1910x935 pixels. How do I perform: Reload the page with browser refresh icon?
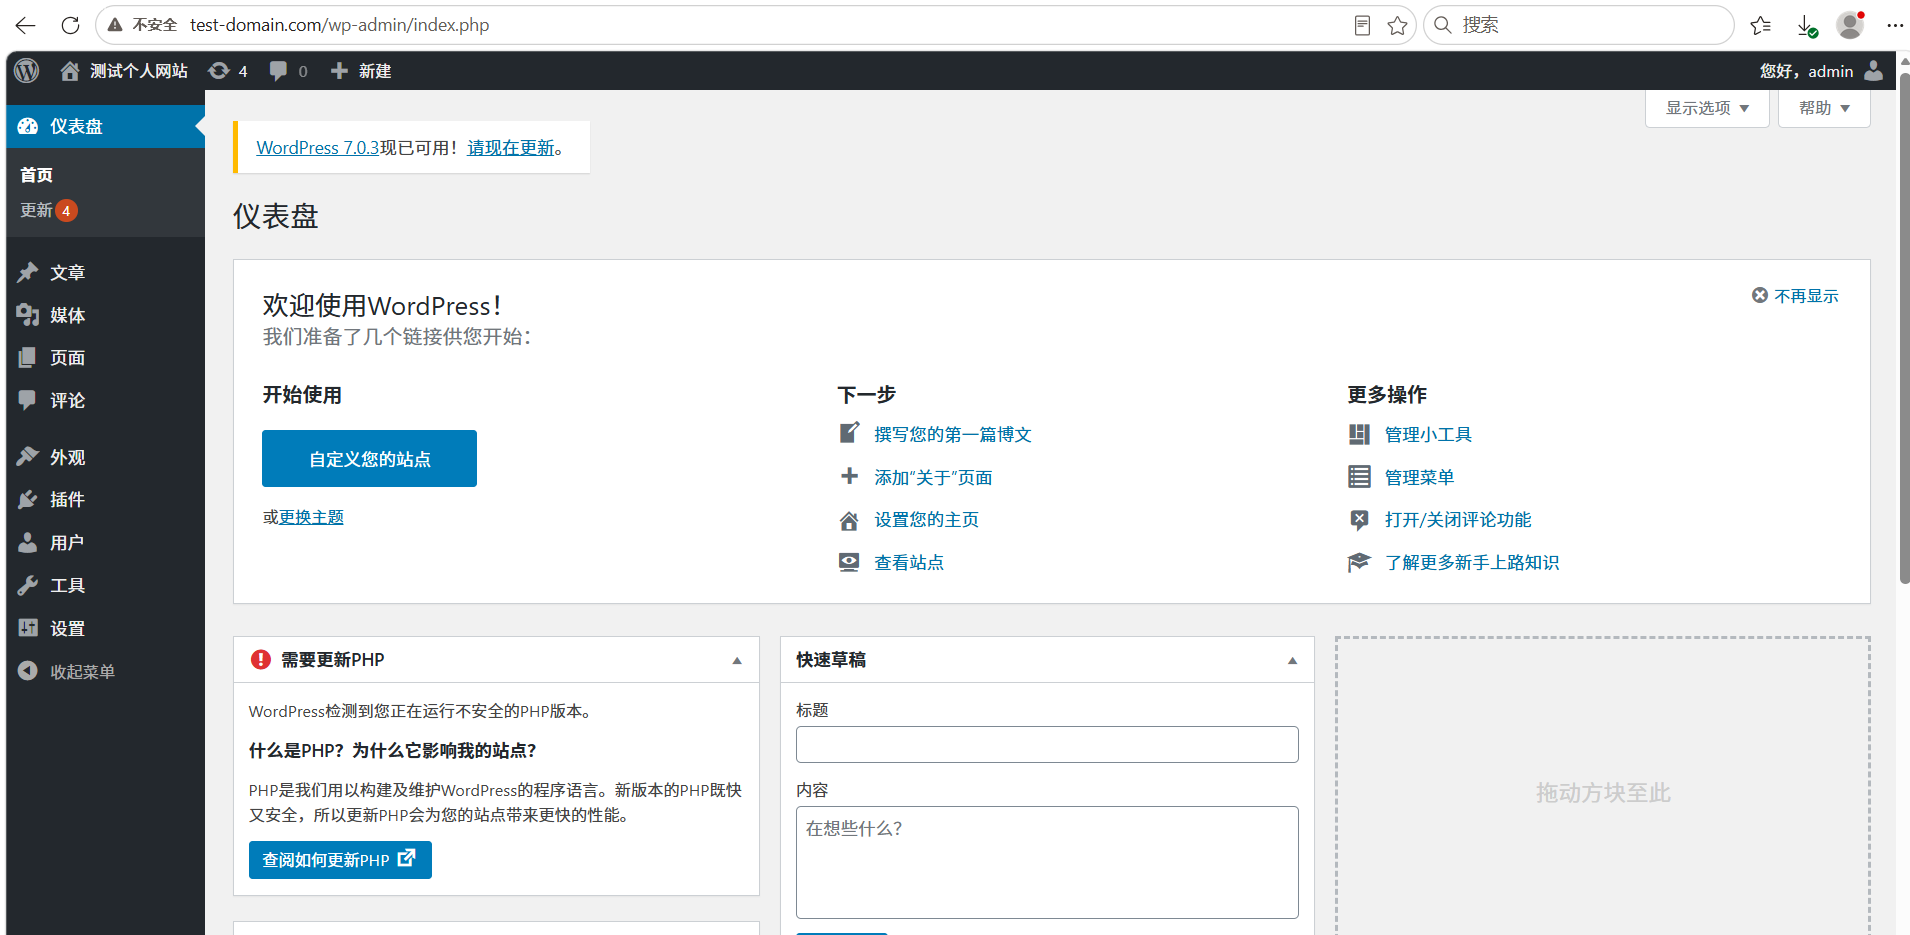point(70,25)
